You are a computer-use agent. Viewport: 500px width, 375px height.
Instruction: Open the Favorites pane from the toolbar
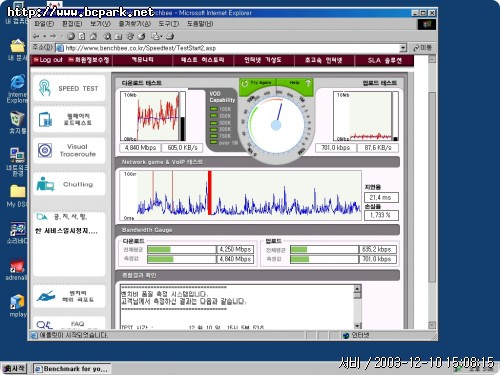coord(119,36)
